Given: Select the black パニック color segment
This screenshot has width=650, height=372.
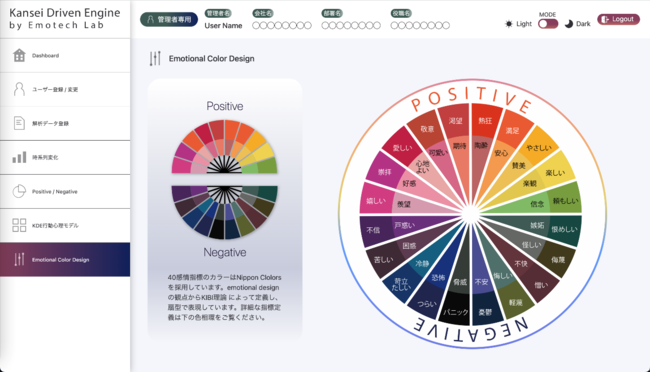Looking at the screenshot, I should coord(456,310).
